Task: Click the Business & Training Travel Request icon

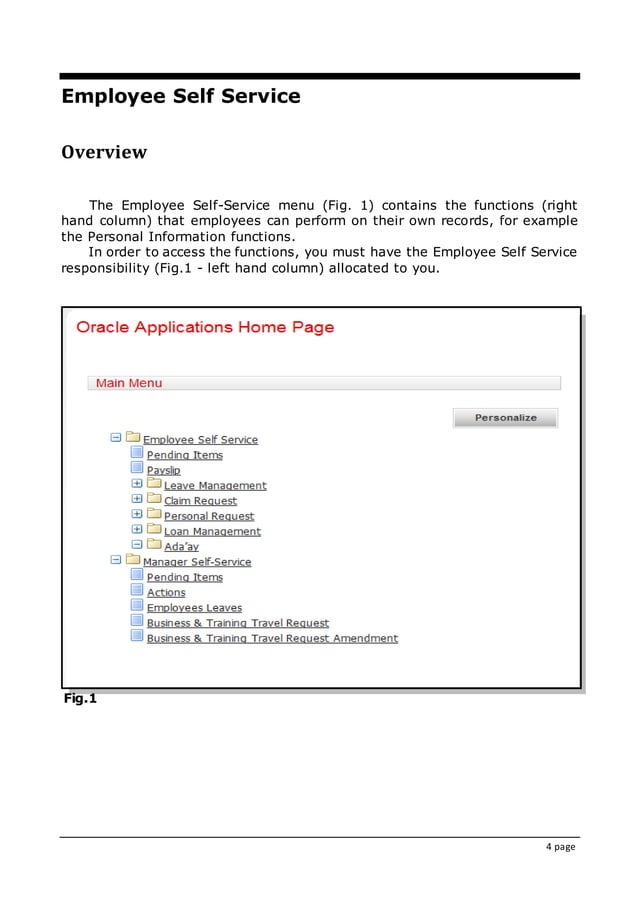Action: [x=137, y=620]
